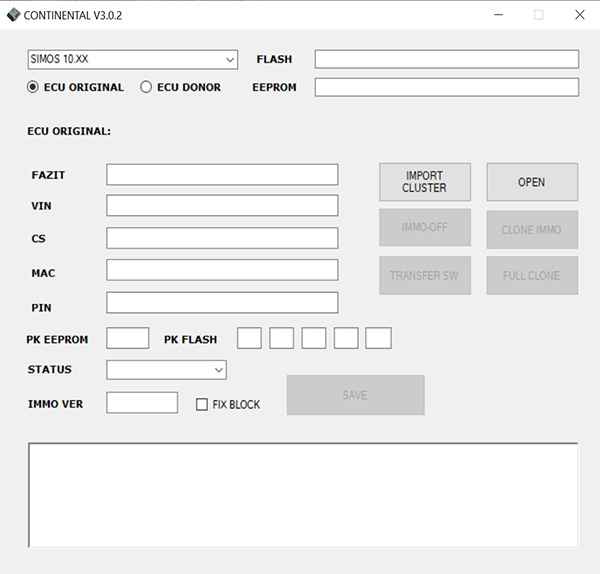
Task: Enable the FIX BLOCK checkbox
Action: (202, 404)
